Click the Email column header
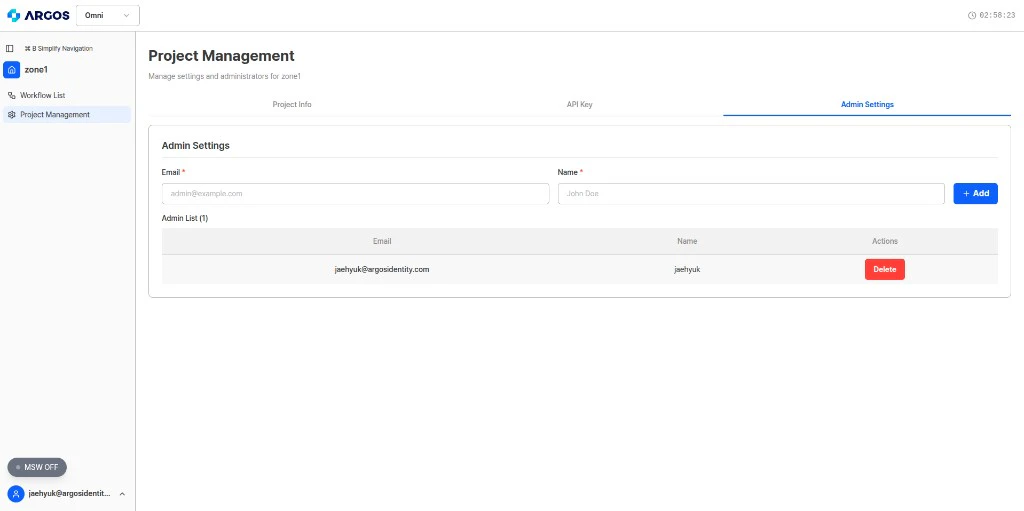The height and width of the screenshot is (511, 1024). click(x=382, y=241)
